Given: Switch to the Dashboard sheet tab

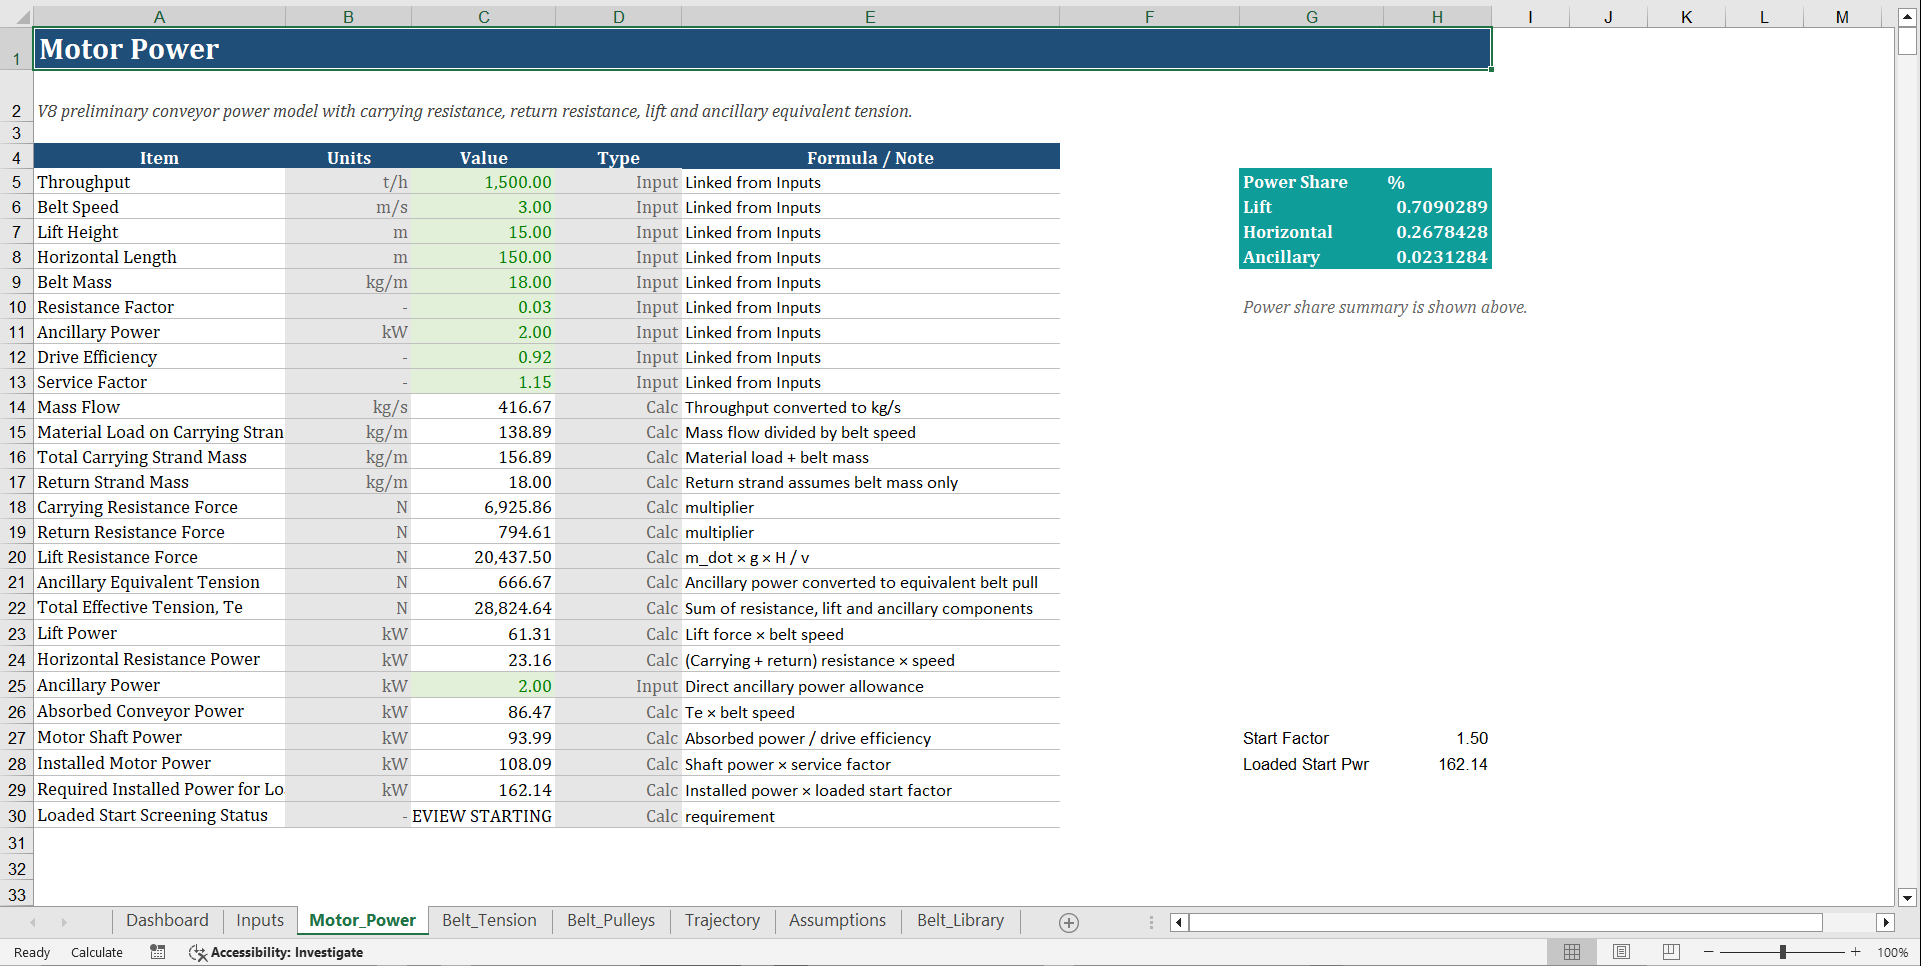Looking at the screenshot, I should [x=166, y=920].
